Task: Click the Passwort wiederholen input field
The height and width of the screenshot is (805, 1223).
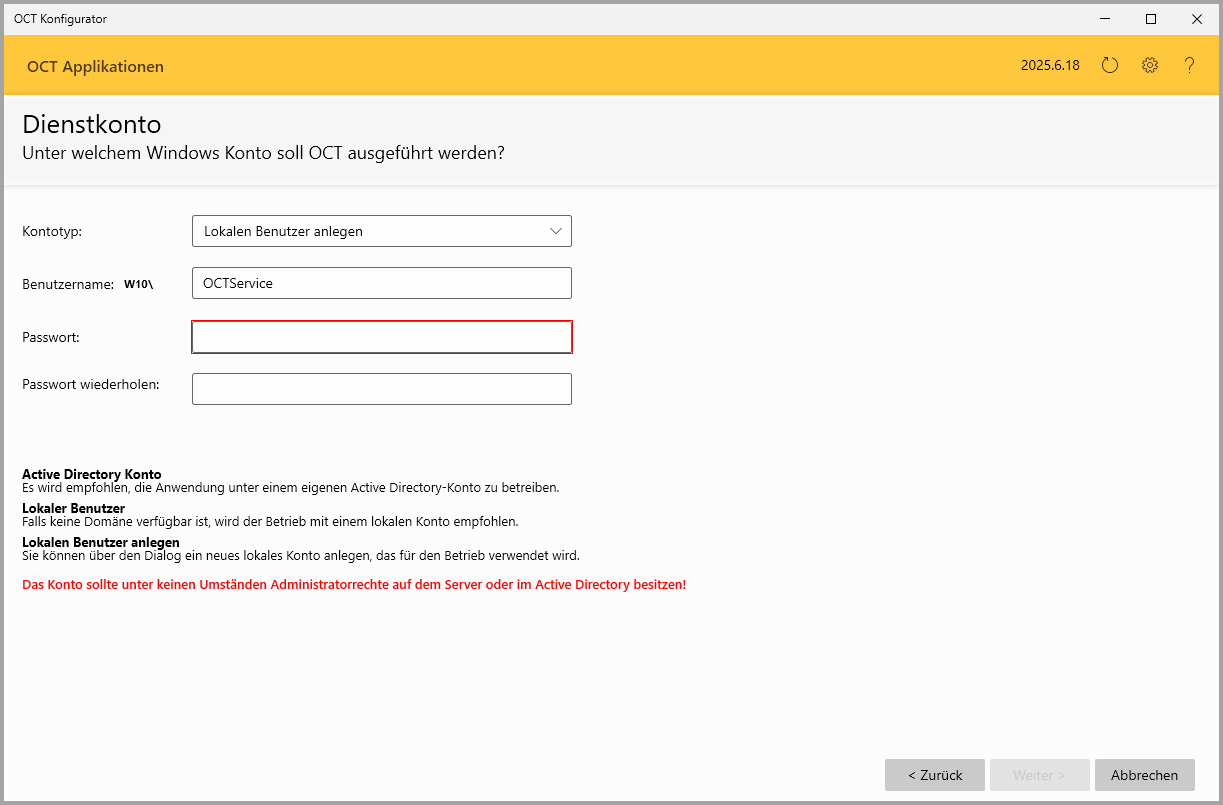Action: click(381, 389)
